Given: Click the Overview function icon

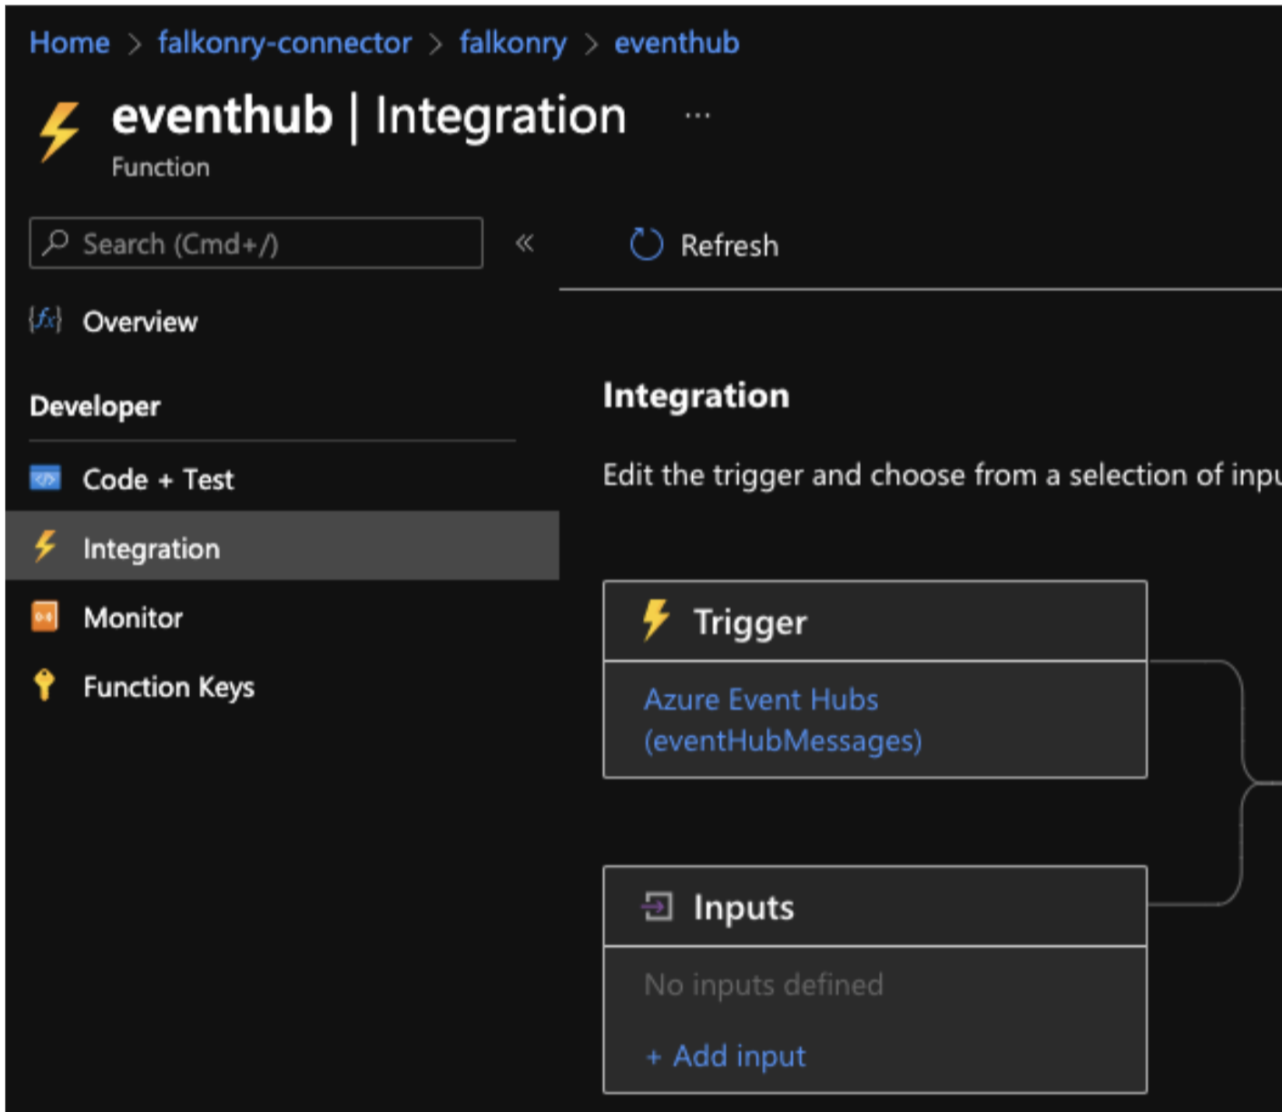Looking at the screenshot, I should [45, 320].
